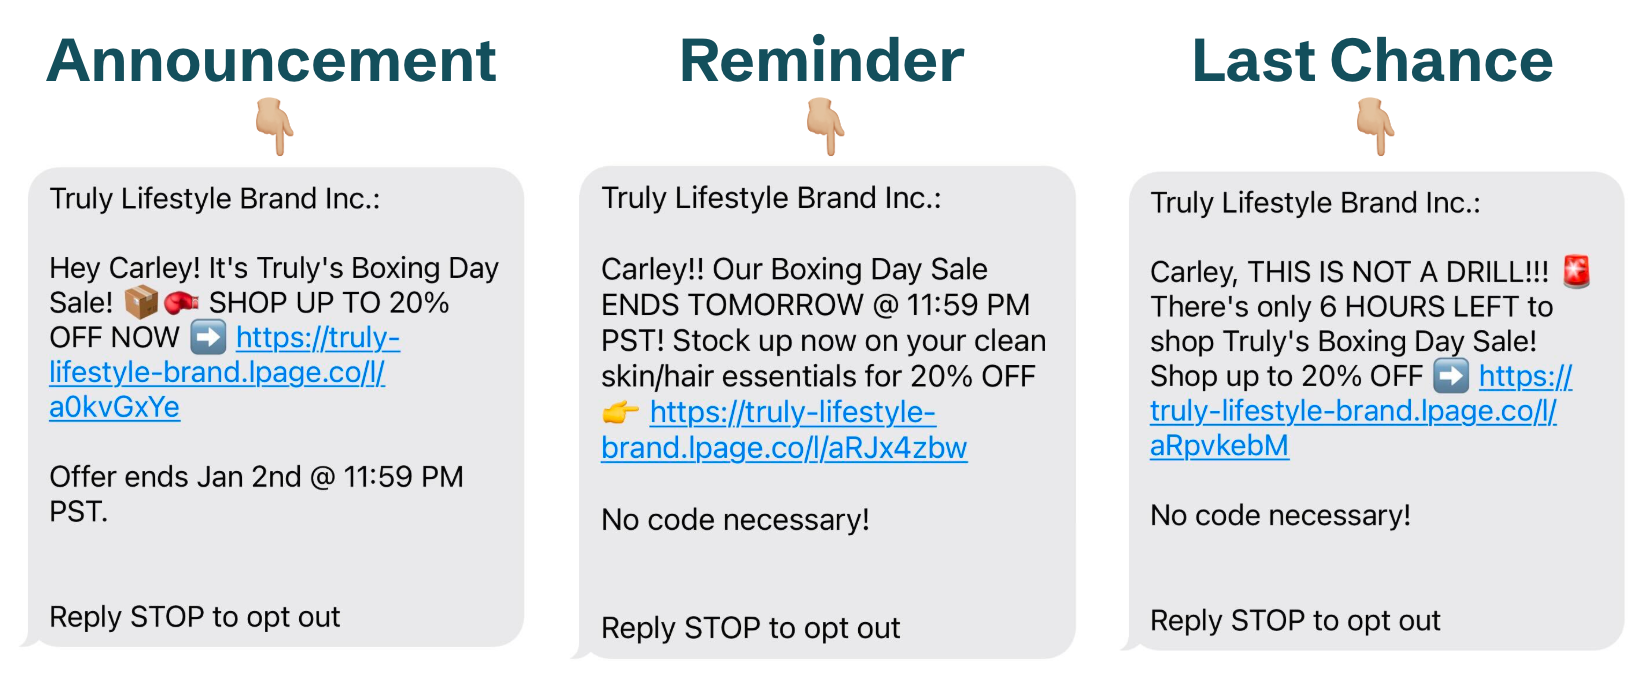Click 'THIS IS NOT A DRILL!!!' text
The image size is (1648, 684).
pos(1398,272)
